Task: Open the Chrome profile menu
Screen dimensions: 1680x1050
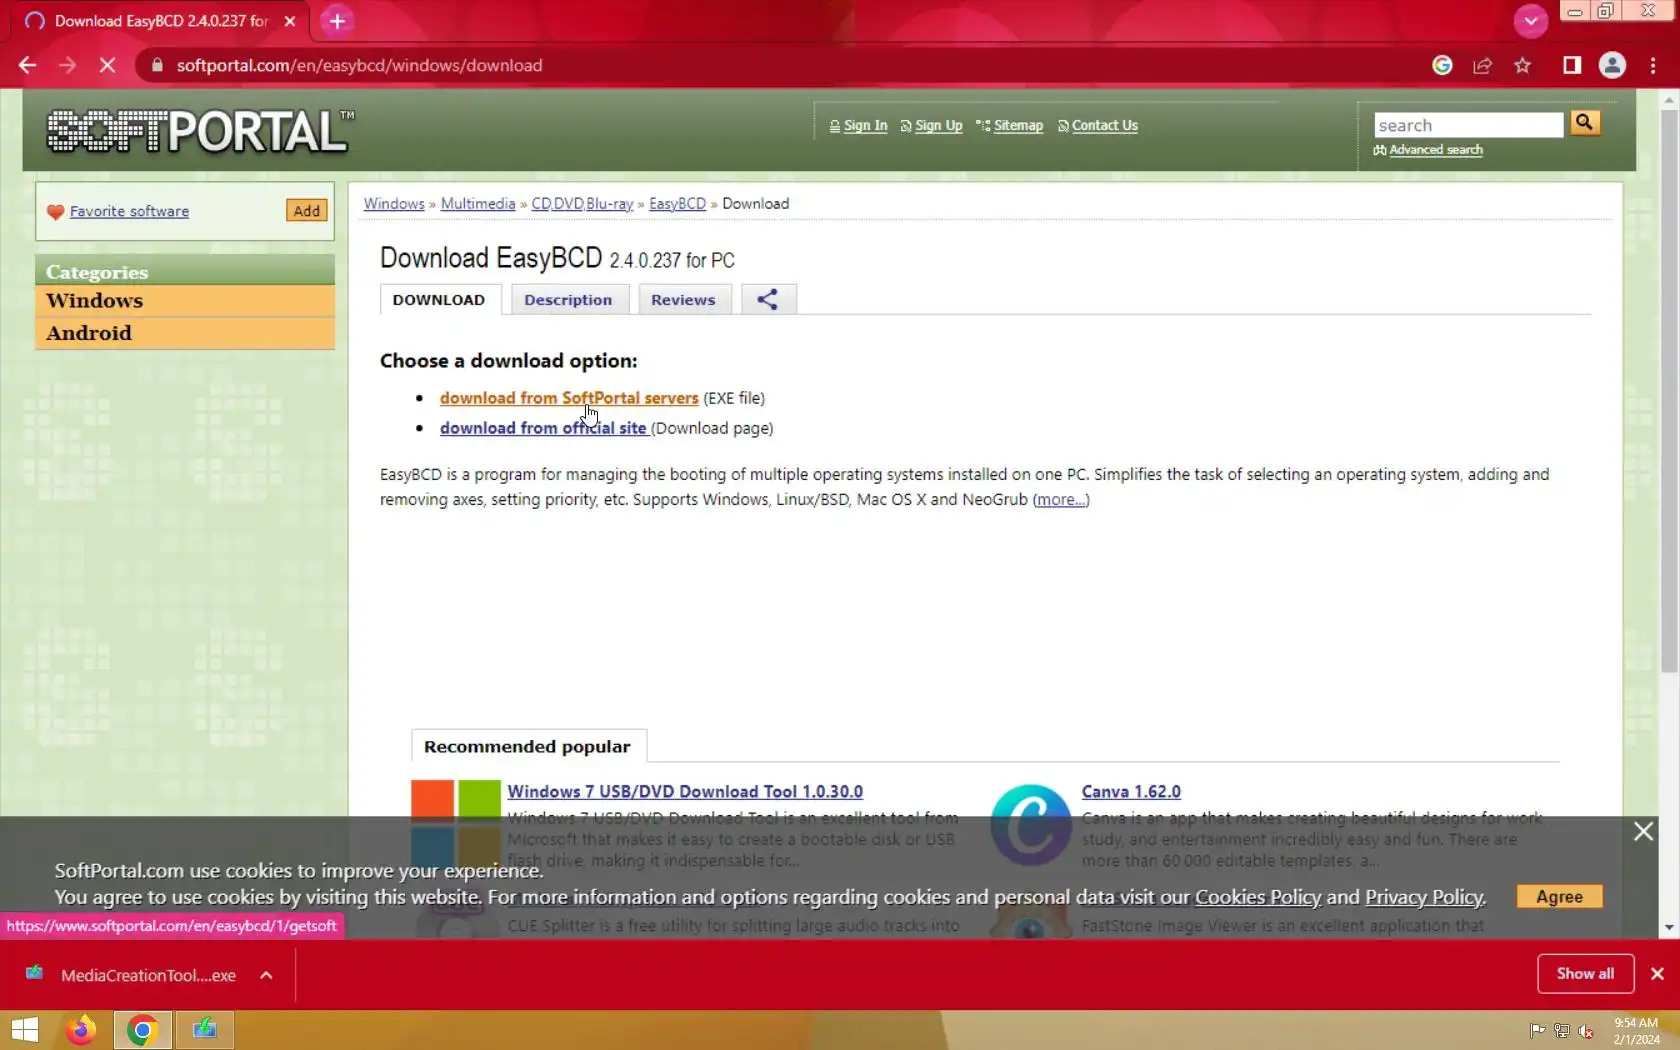Action: (x=1612, y=65)
